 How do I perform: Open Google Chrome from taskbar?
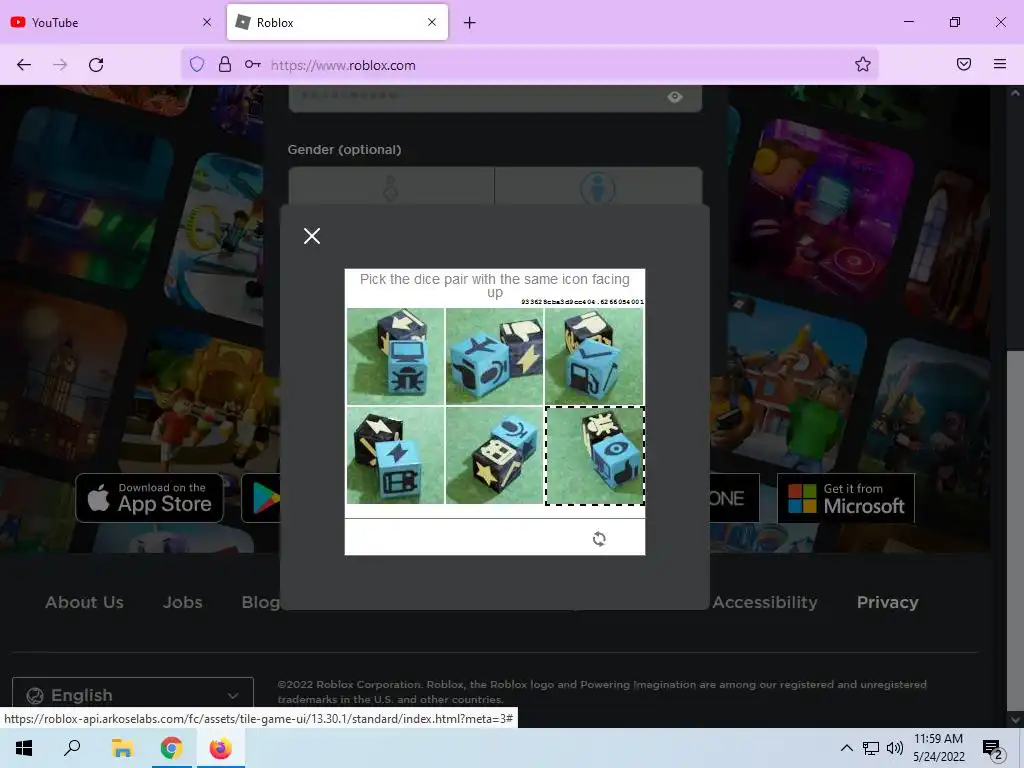tap(172, 748)
